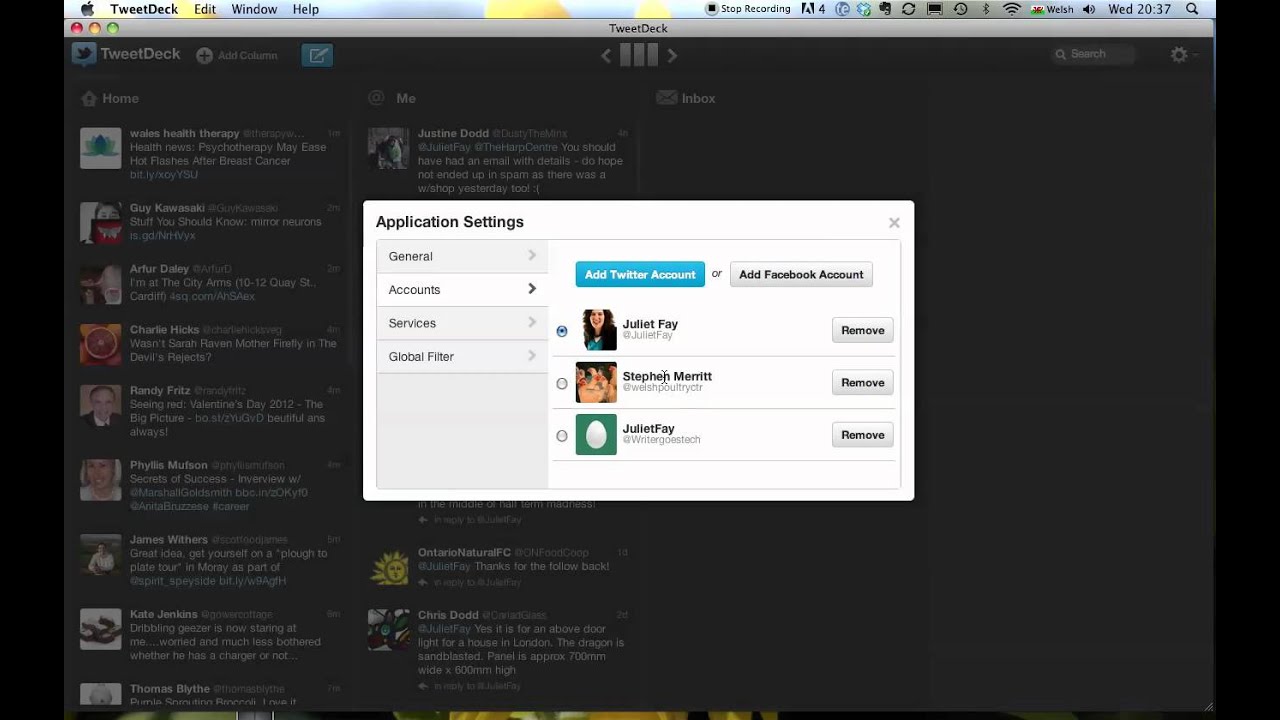The width and height of the screenshot is (1280, 720).
Task: Click the is.gd/NrHVyx link
Action: [162, 236]
